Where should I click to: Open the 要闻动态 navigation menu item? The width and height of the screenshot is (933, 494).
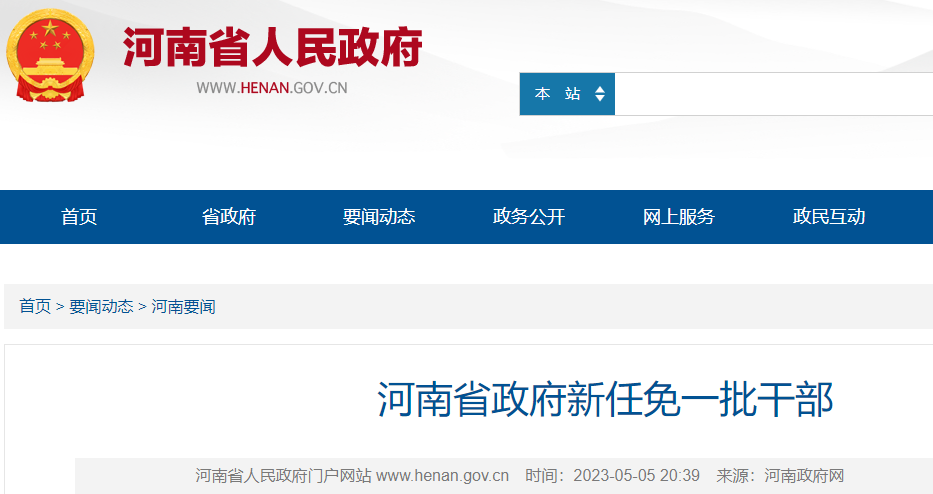379,217
